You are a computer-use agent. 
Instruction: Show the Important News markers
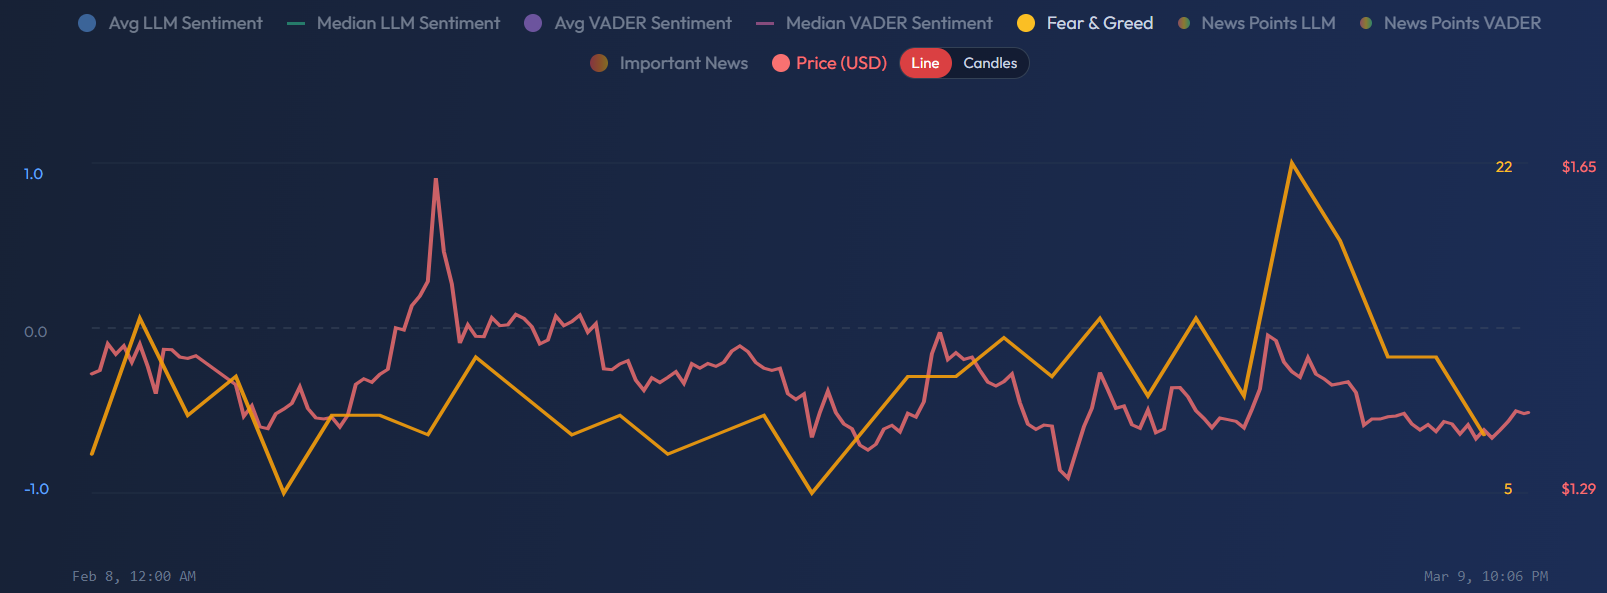(x=684, y=62)
